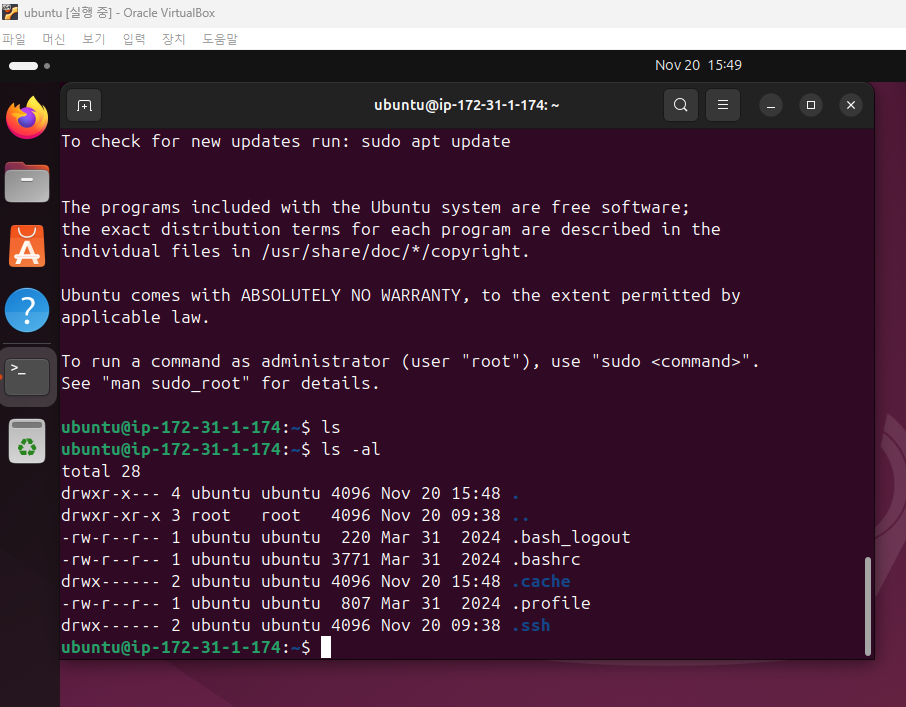Viewport: 906px width, 707px height.
Task: Open the Ubuntu App Center icon
Action: 27,246
